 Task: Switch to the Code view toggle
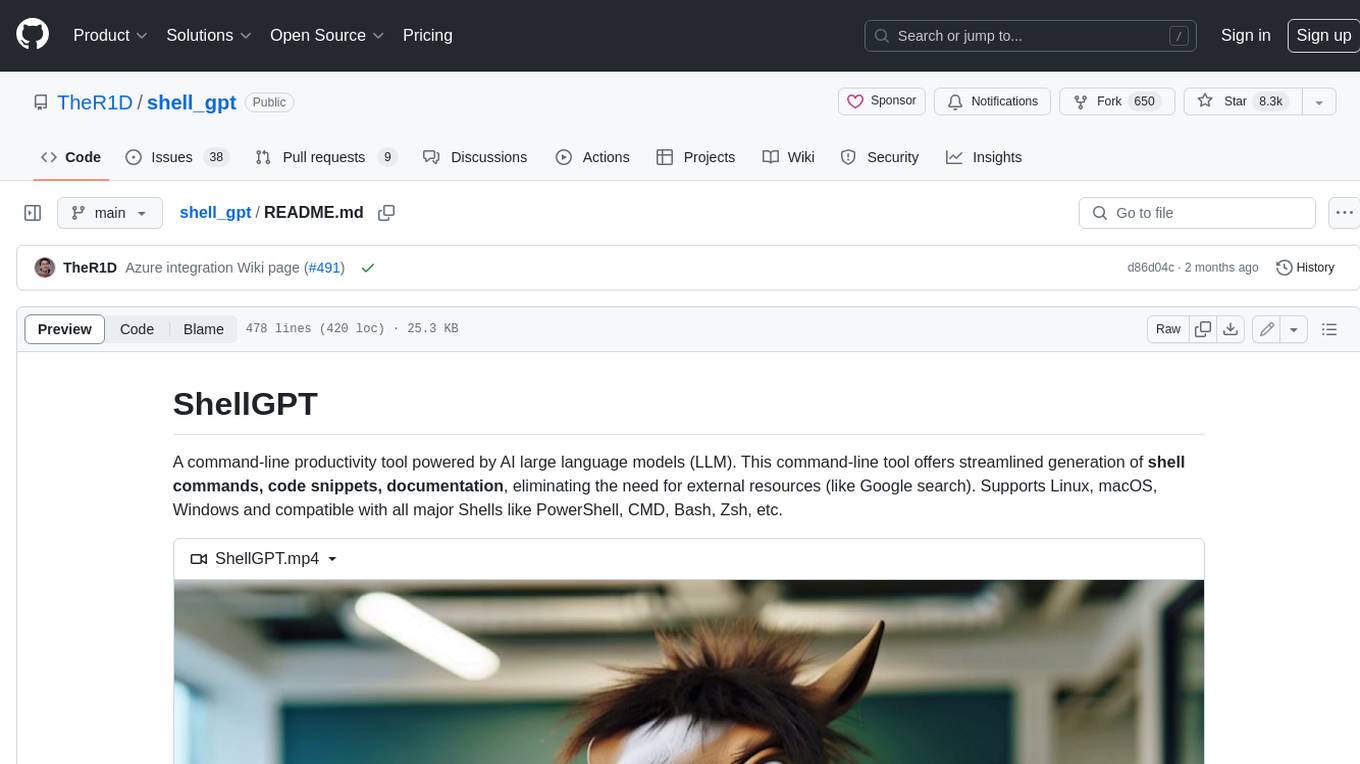click(x=137, y=329)
